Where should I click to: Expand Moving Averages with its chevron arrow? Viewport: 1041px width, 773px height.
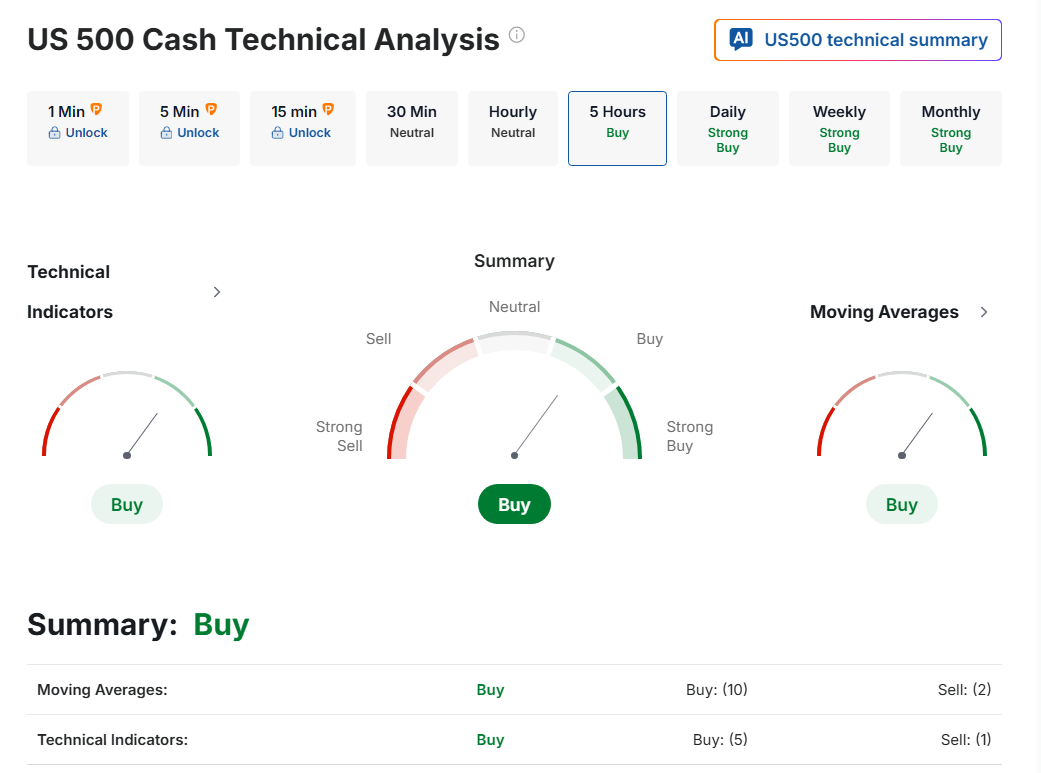pyautogui.click(x=984, y=312)
